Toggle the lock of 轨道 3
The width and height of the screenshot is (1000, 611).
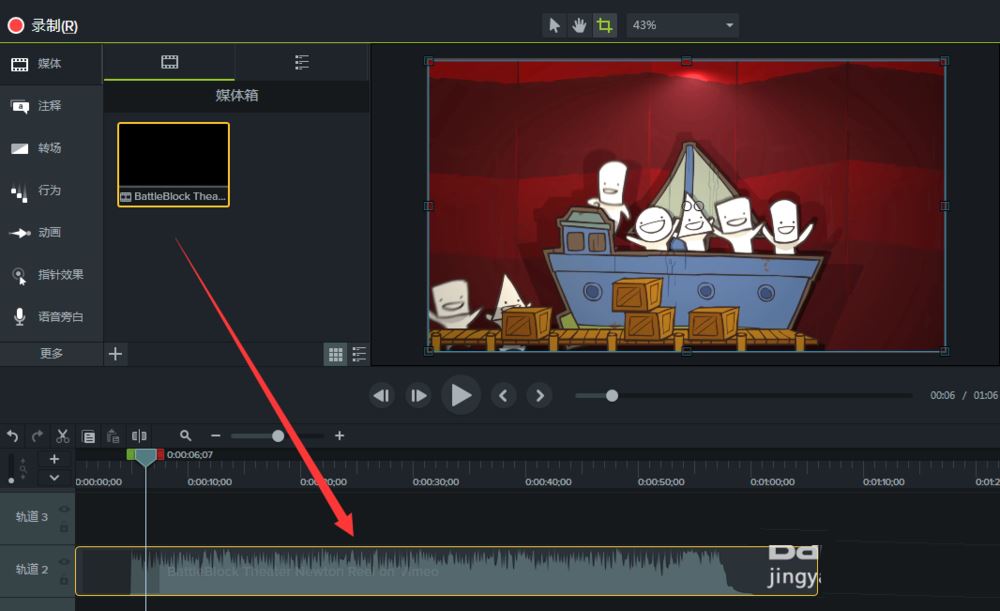pyautogui.click(x=64, y=527)
